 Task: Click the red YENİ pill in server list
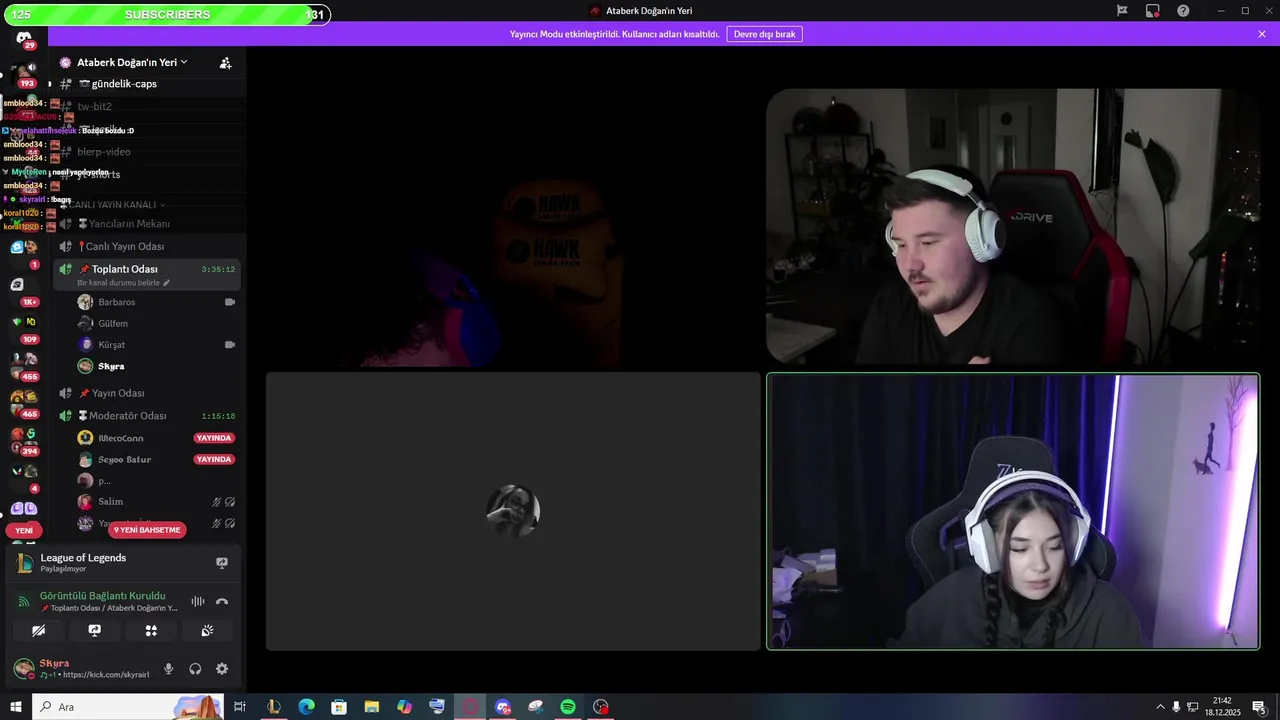[x=24, y=531]
